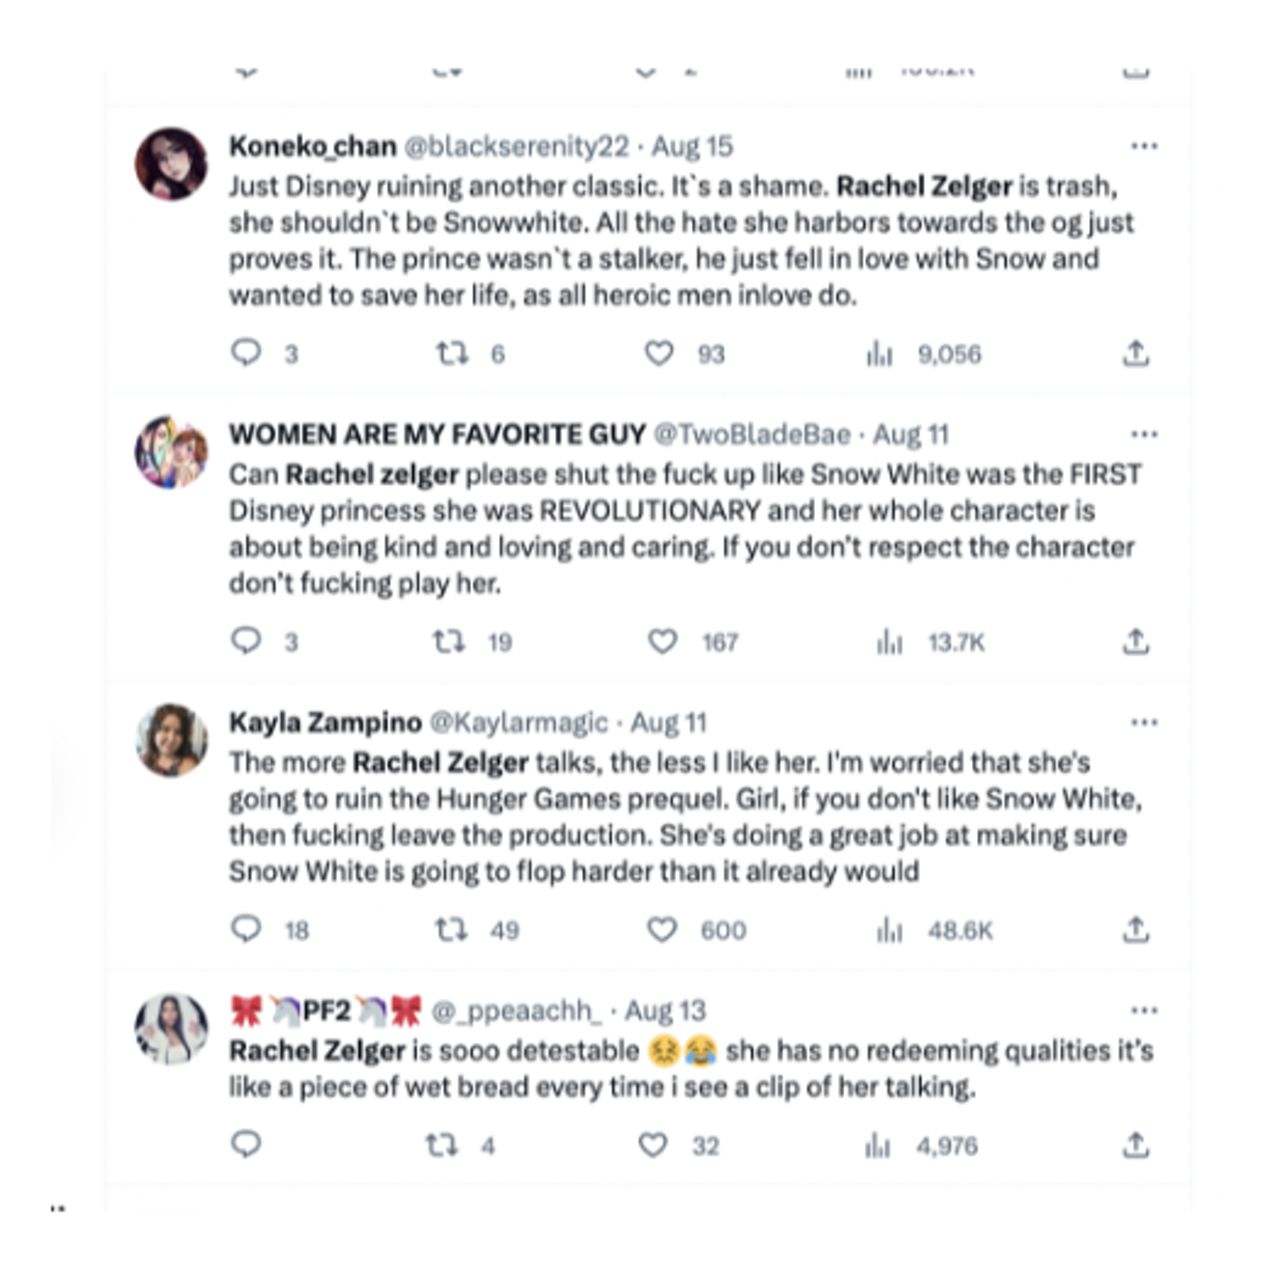Share the Koneko_chan tweet
Viewport: 1280px width, 1280px height.
[x=1135, y=353]
